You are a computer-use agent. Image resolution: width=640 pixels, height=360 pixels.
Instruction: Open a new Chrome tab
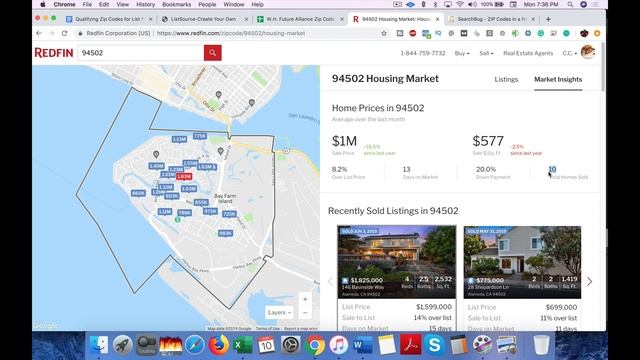point(548,19)
